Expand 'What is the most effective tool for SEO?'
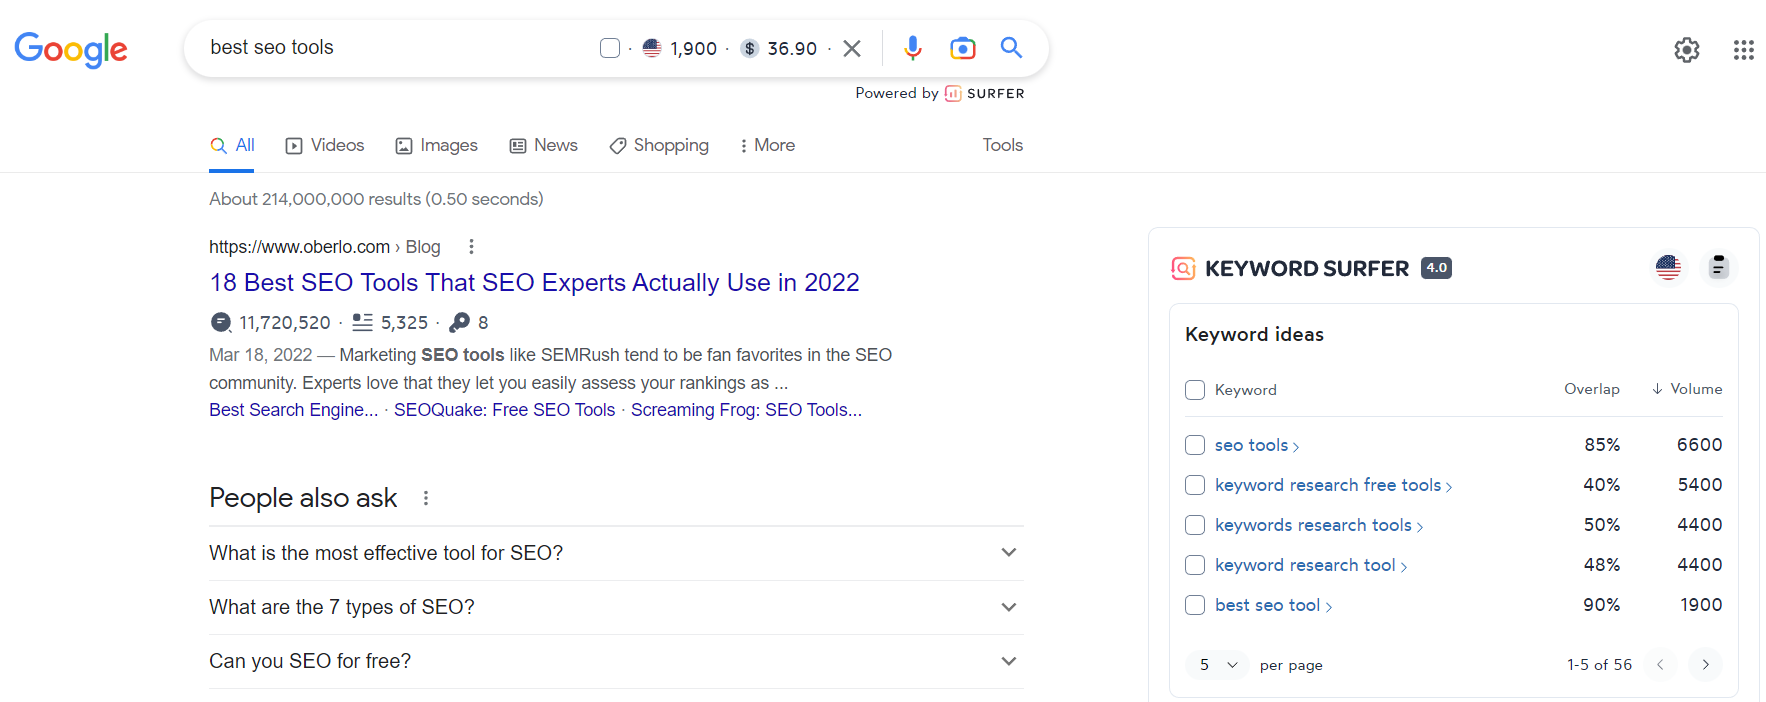 pos(616,553)
